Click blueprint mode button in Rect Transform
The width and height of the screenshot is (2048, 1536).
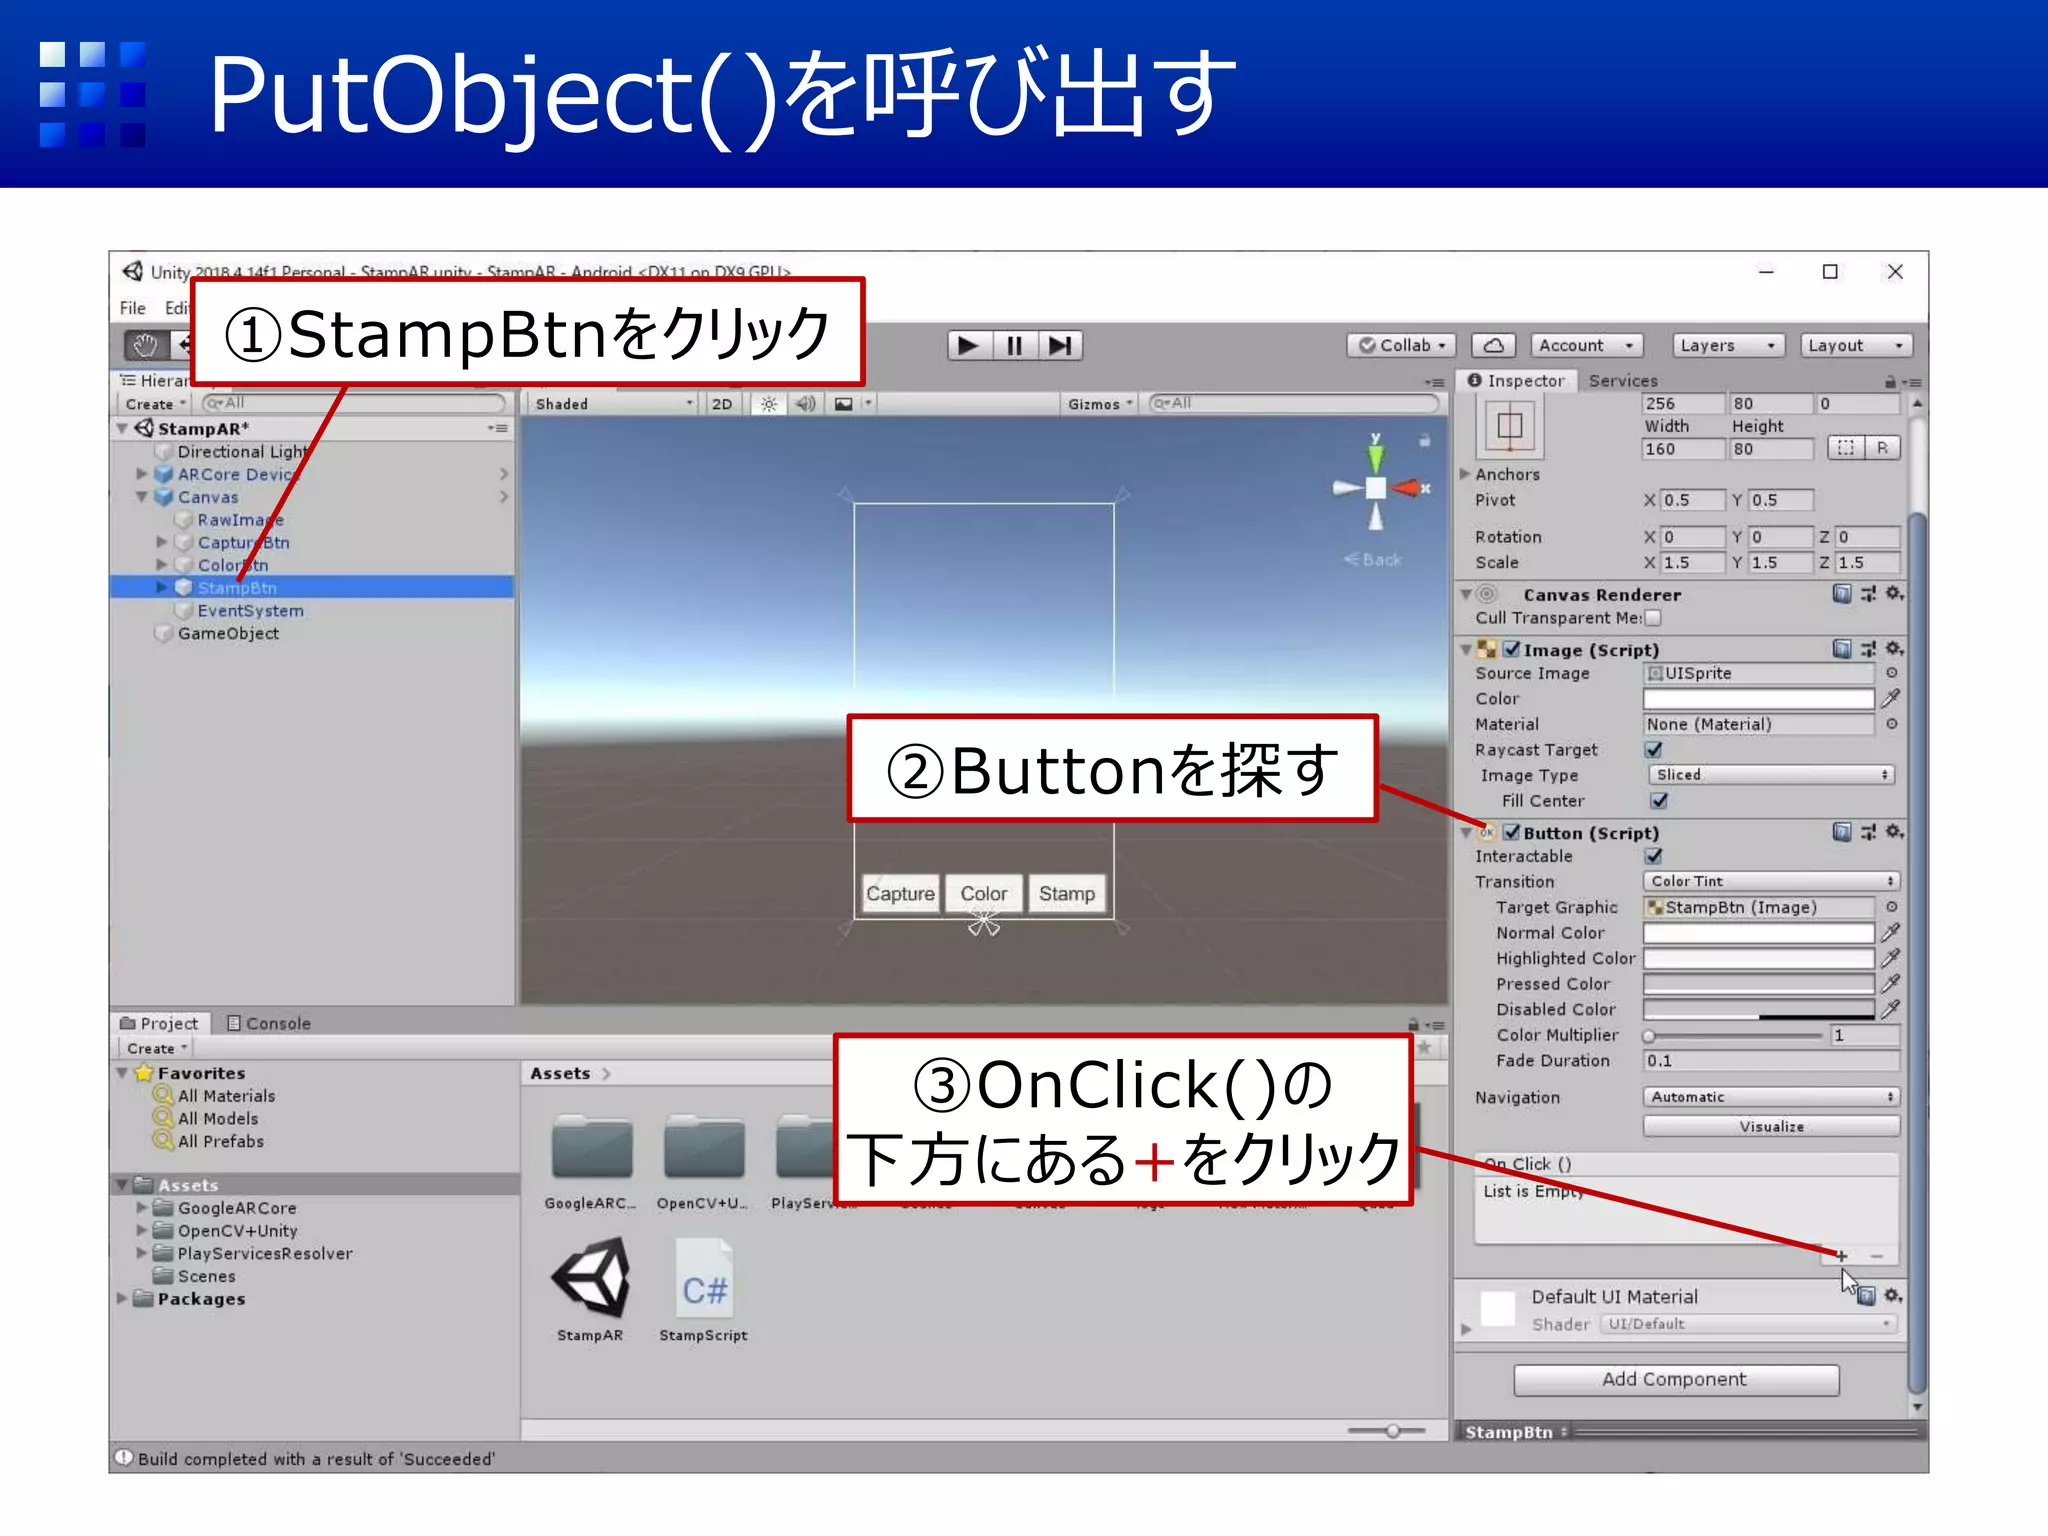(x=1845, y=448)
